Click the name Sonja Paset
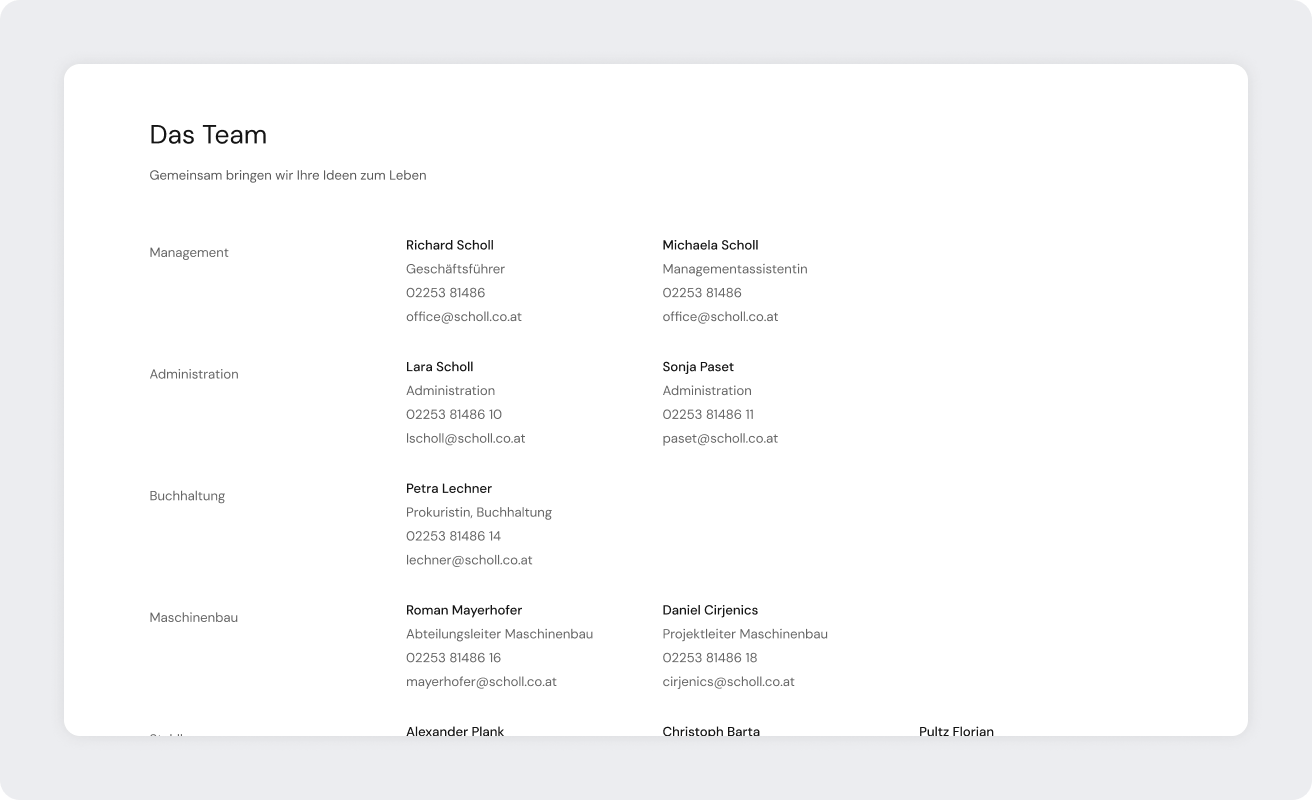The height and width of the screenshot is (800, 1312). 698,367
